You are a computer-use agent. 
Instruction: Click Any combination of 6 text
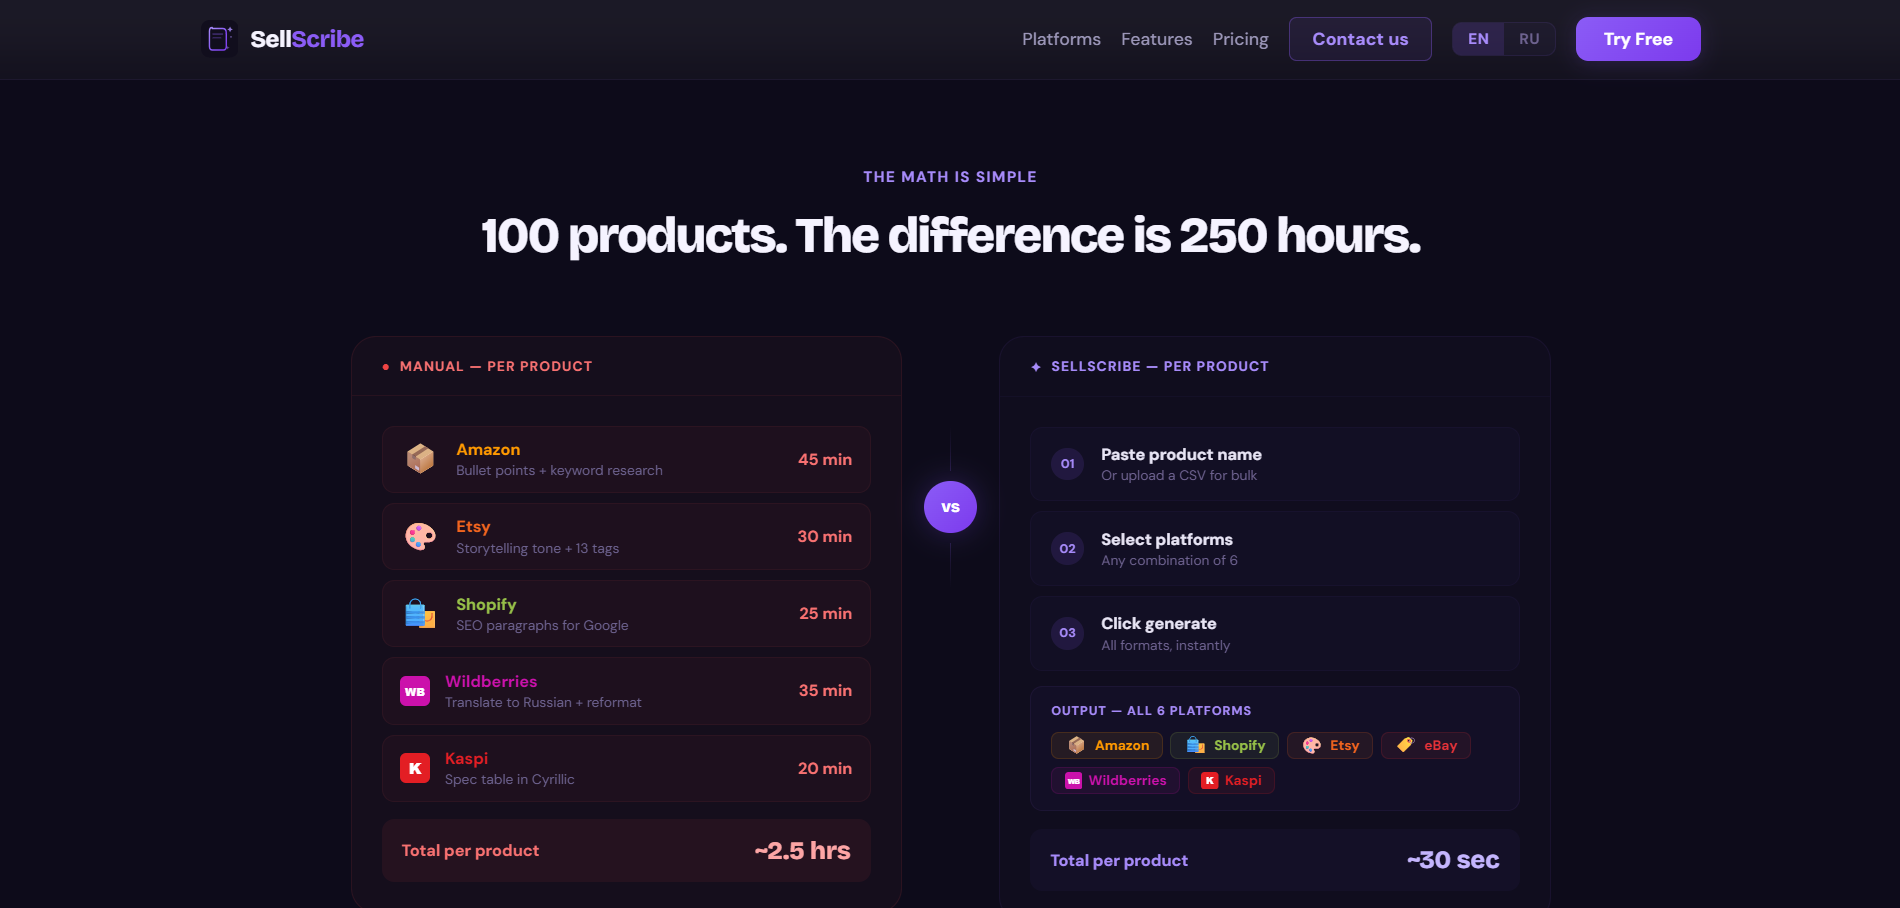click(x=1169, y=561)
